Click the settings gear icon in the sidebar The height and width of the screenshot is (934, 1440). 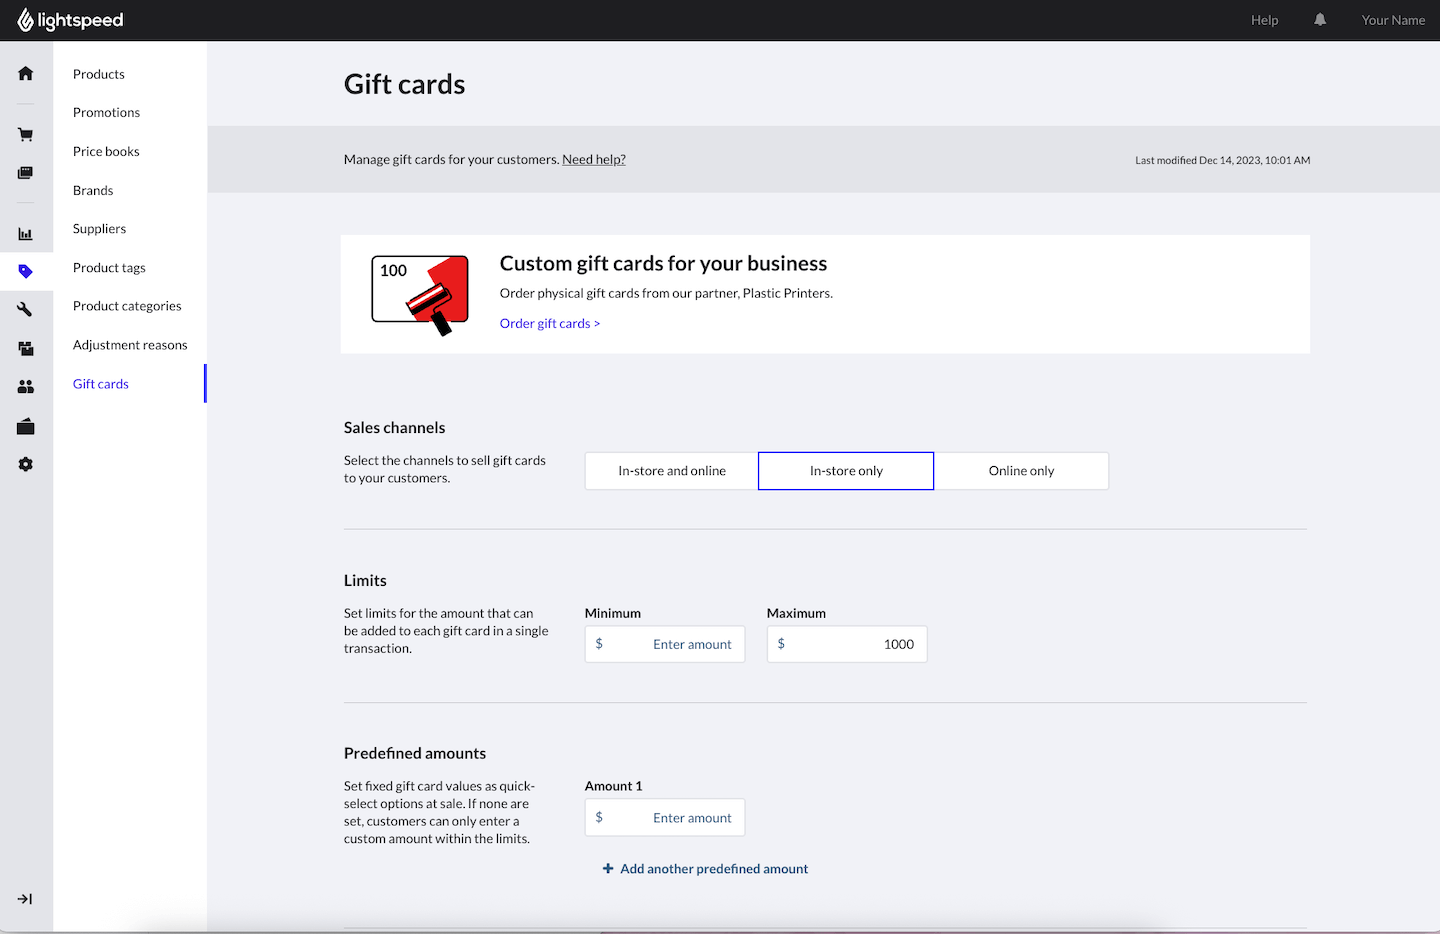point(26,465)
